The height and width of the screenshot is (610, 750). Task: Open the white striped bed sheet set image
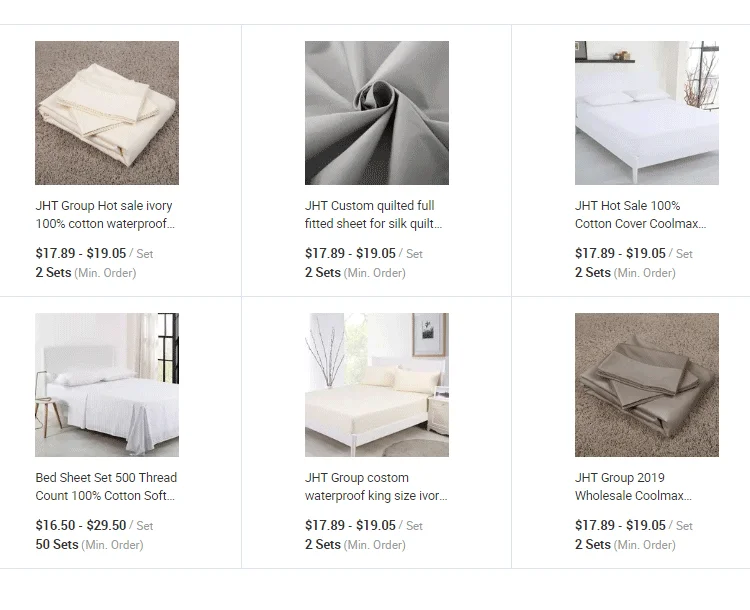107,385
